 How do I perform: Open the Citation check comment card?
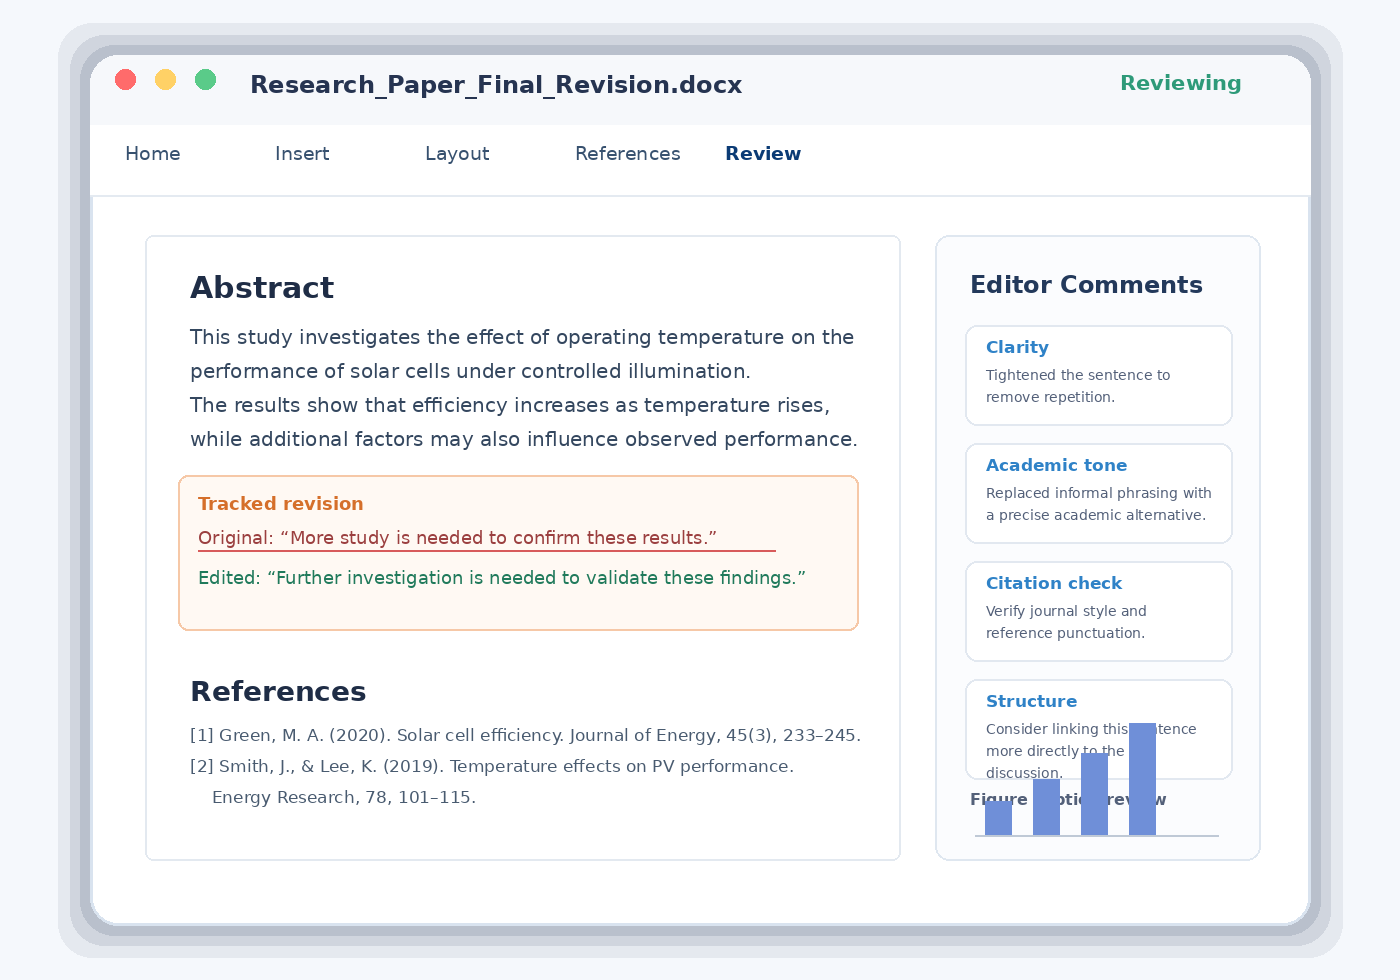pyautogui.click(x=1099, y=611)
